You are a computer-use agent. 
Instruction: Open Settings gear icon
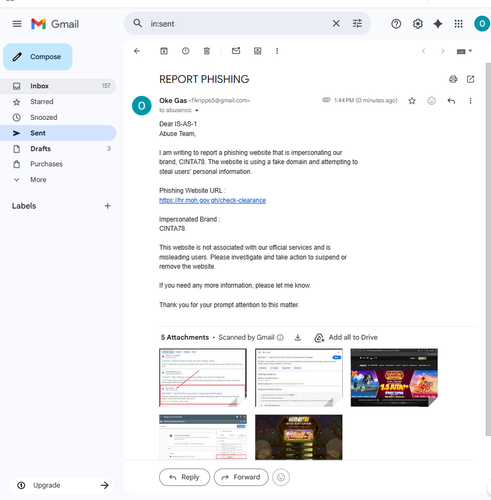pos(417,24)
